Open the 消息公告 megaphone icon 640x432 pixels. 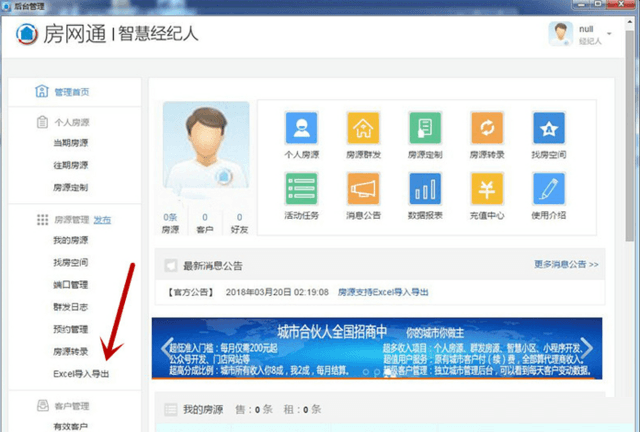(363, 188)
